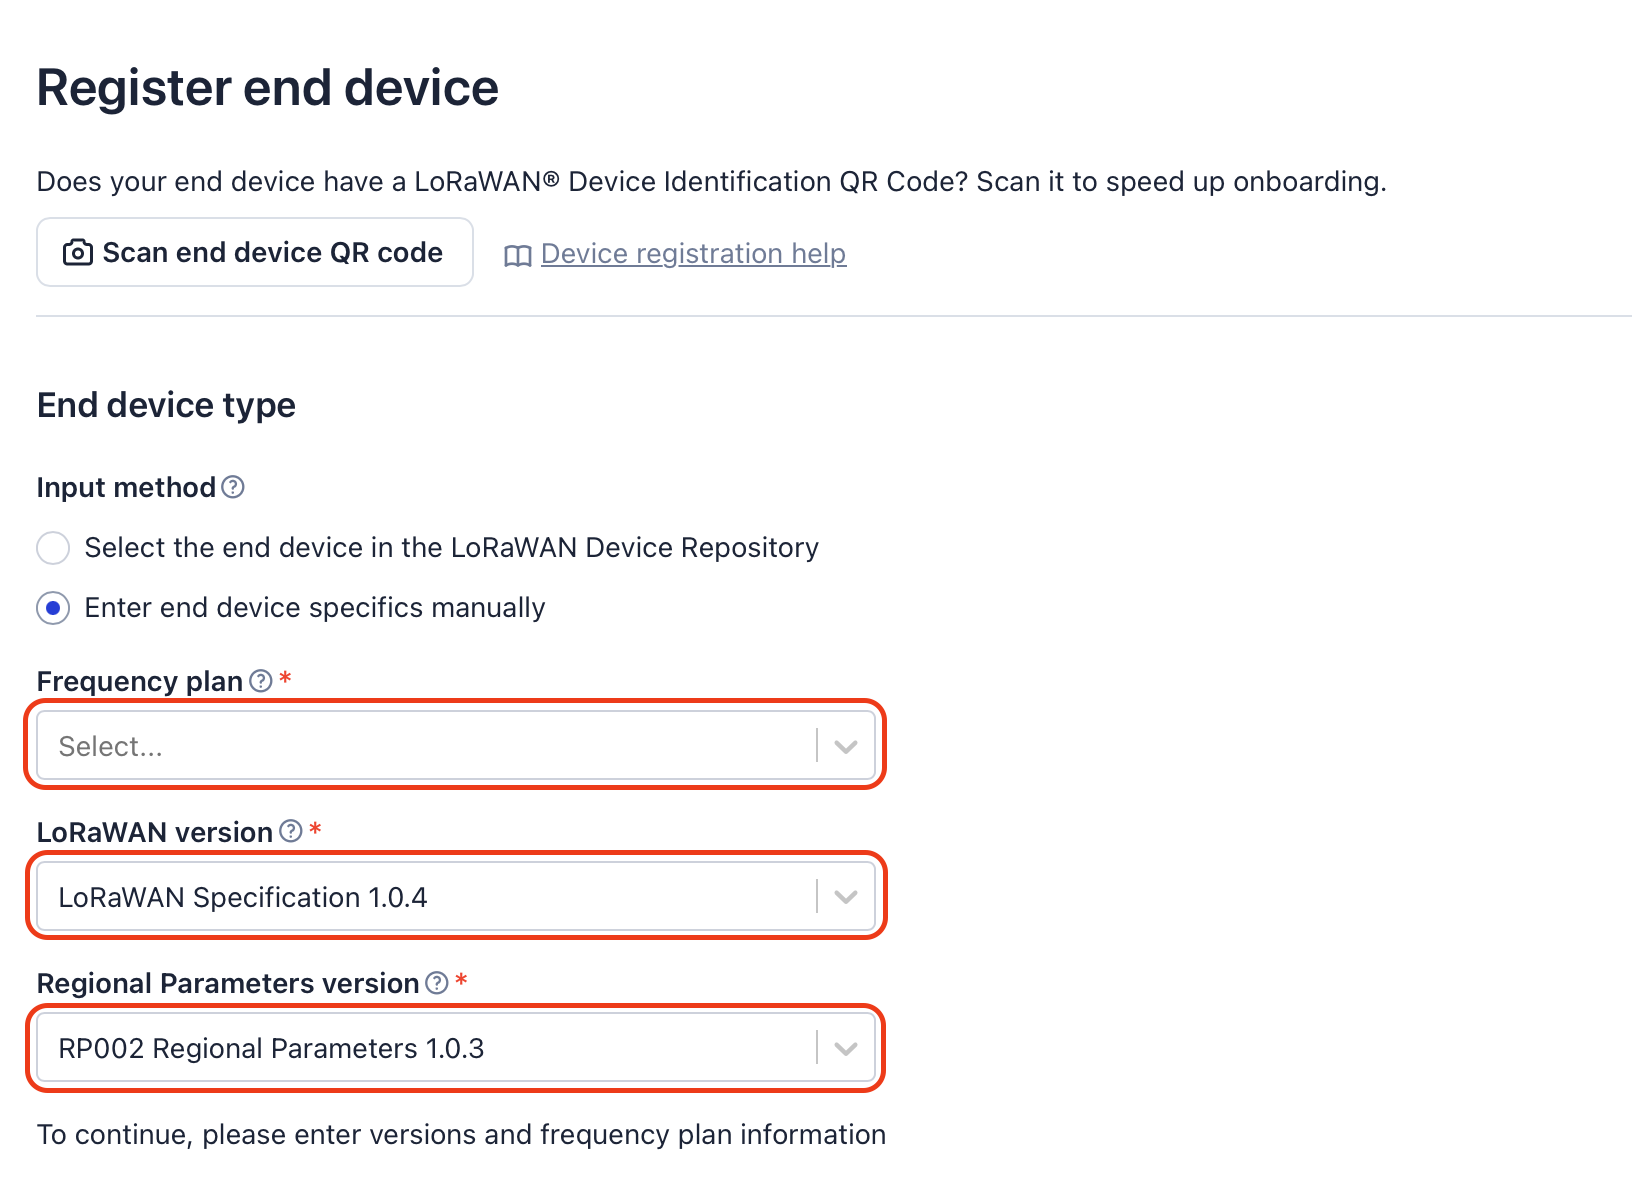1632x1184 pixels.
Task: Open the Frequency plan dropdown
Action: (430, 745)
